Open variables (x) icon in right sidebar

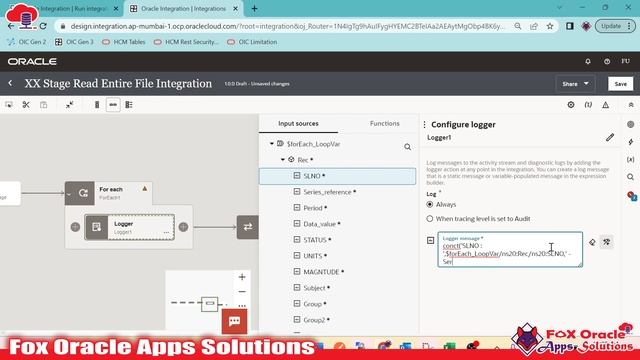(631, 159)
